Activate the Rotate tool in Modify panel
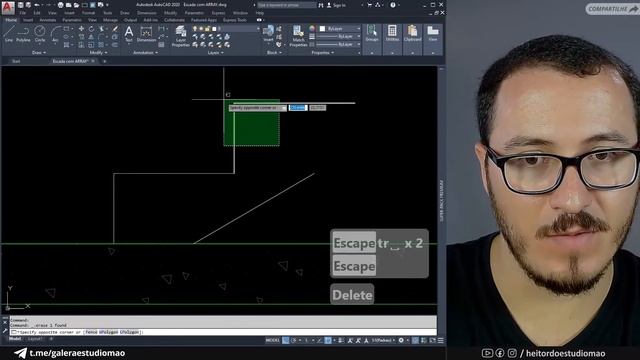640x360 pixels. (x=91, y=29)
